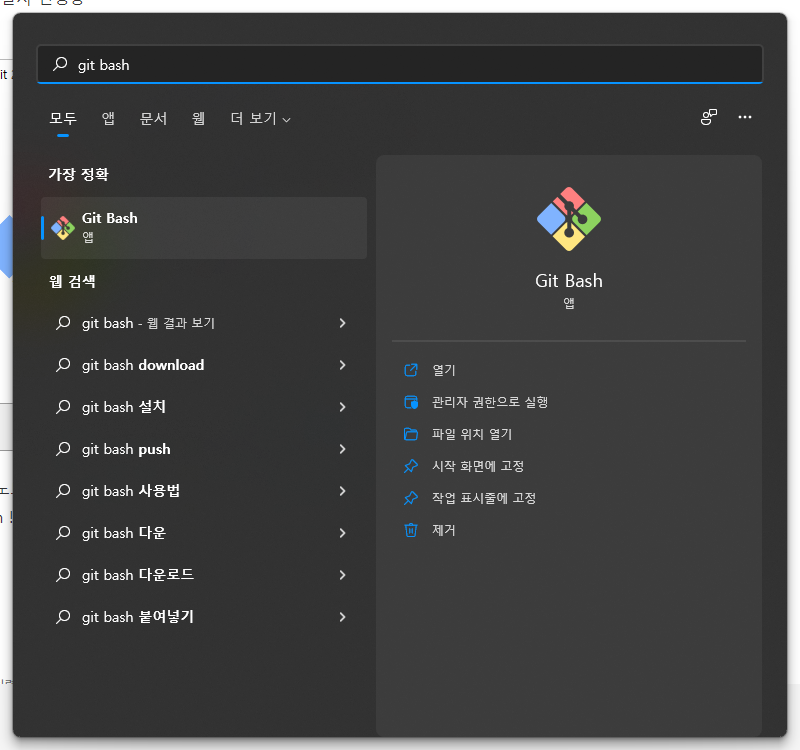Click the magnifier icon beside 'git bash push'
The width and height of the screenshot is (800, 750).
tap(63, 448)
